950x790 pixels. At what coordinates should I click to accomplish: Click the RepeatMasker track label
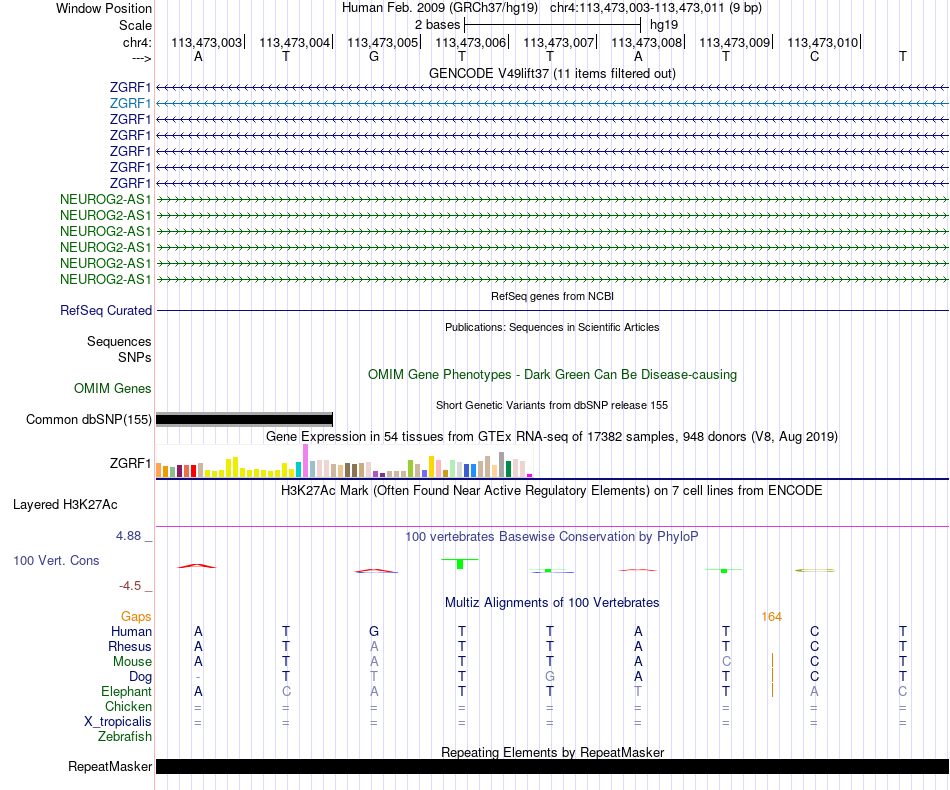110,766
